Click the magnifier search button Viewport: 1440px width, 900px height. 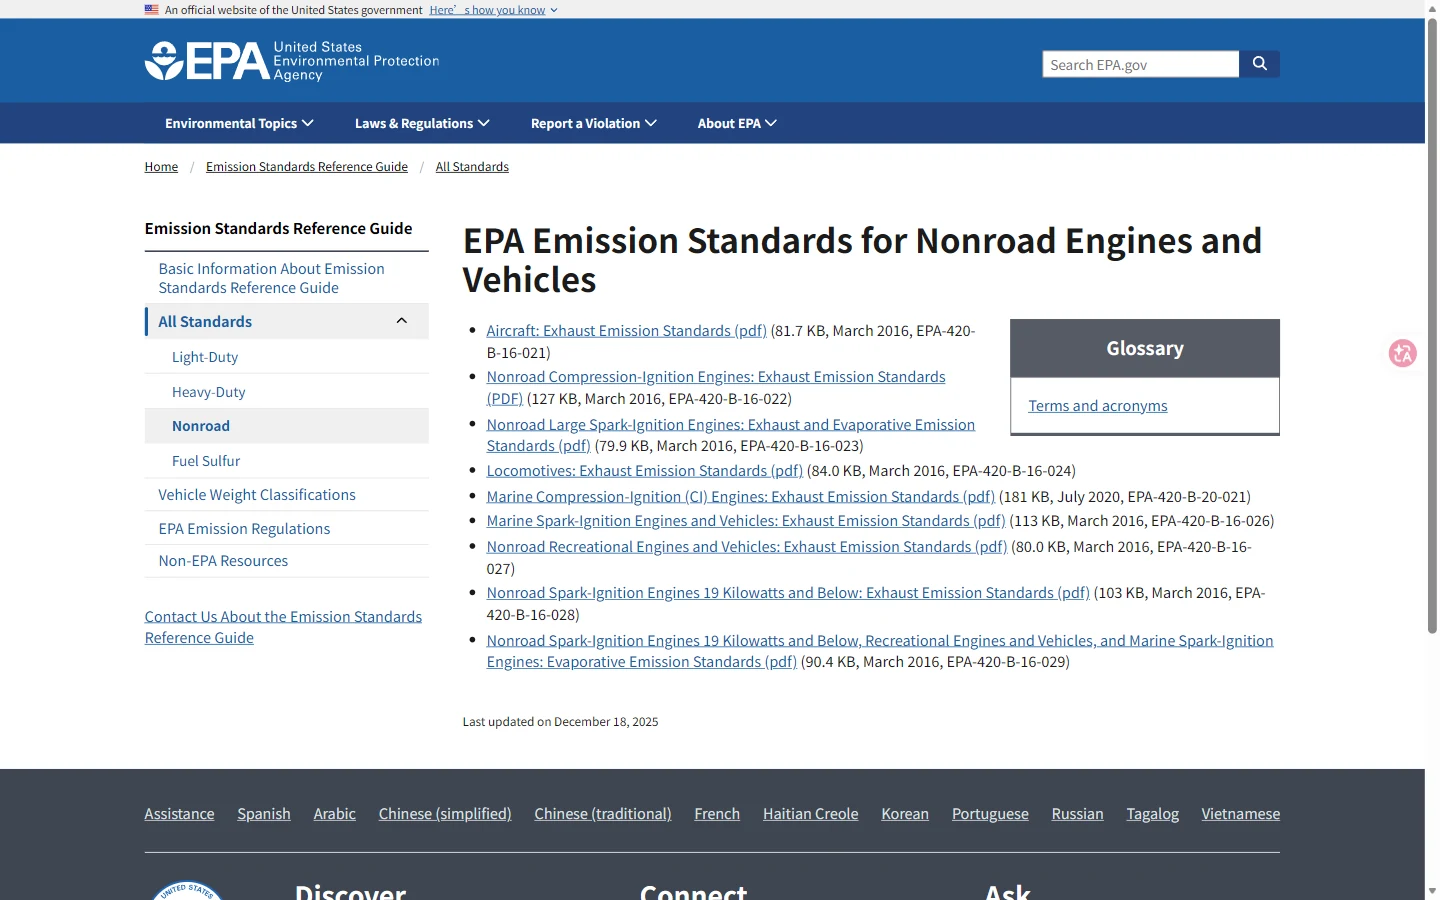pyautogui.click(x=1260, y=64)
